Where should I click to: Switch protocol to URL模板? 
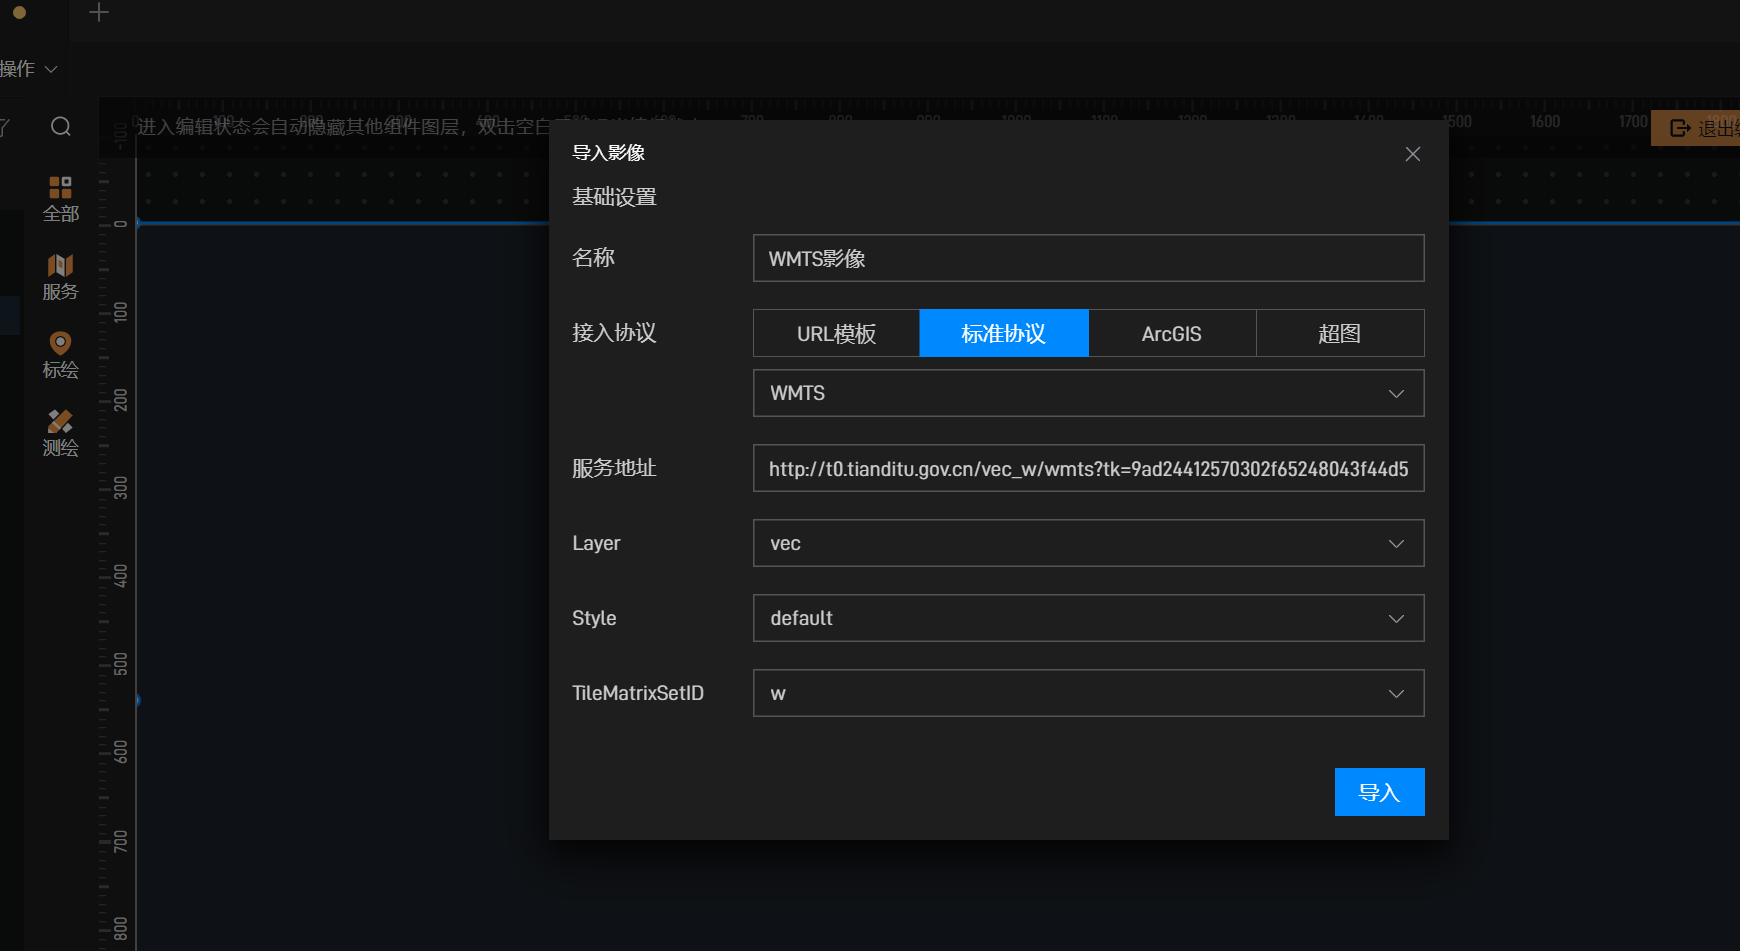coord(836,333)
